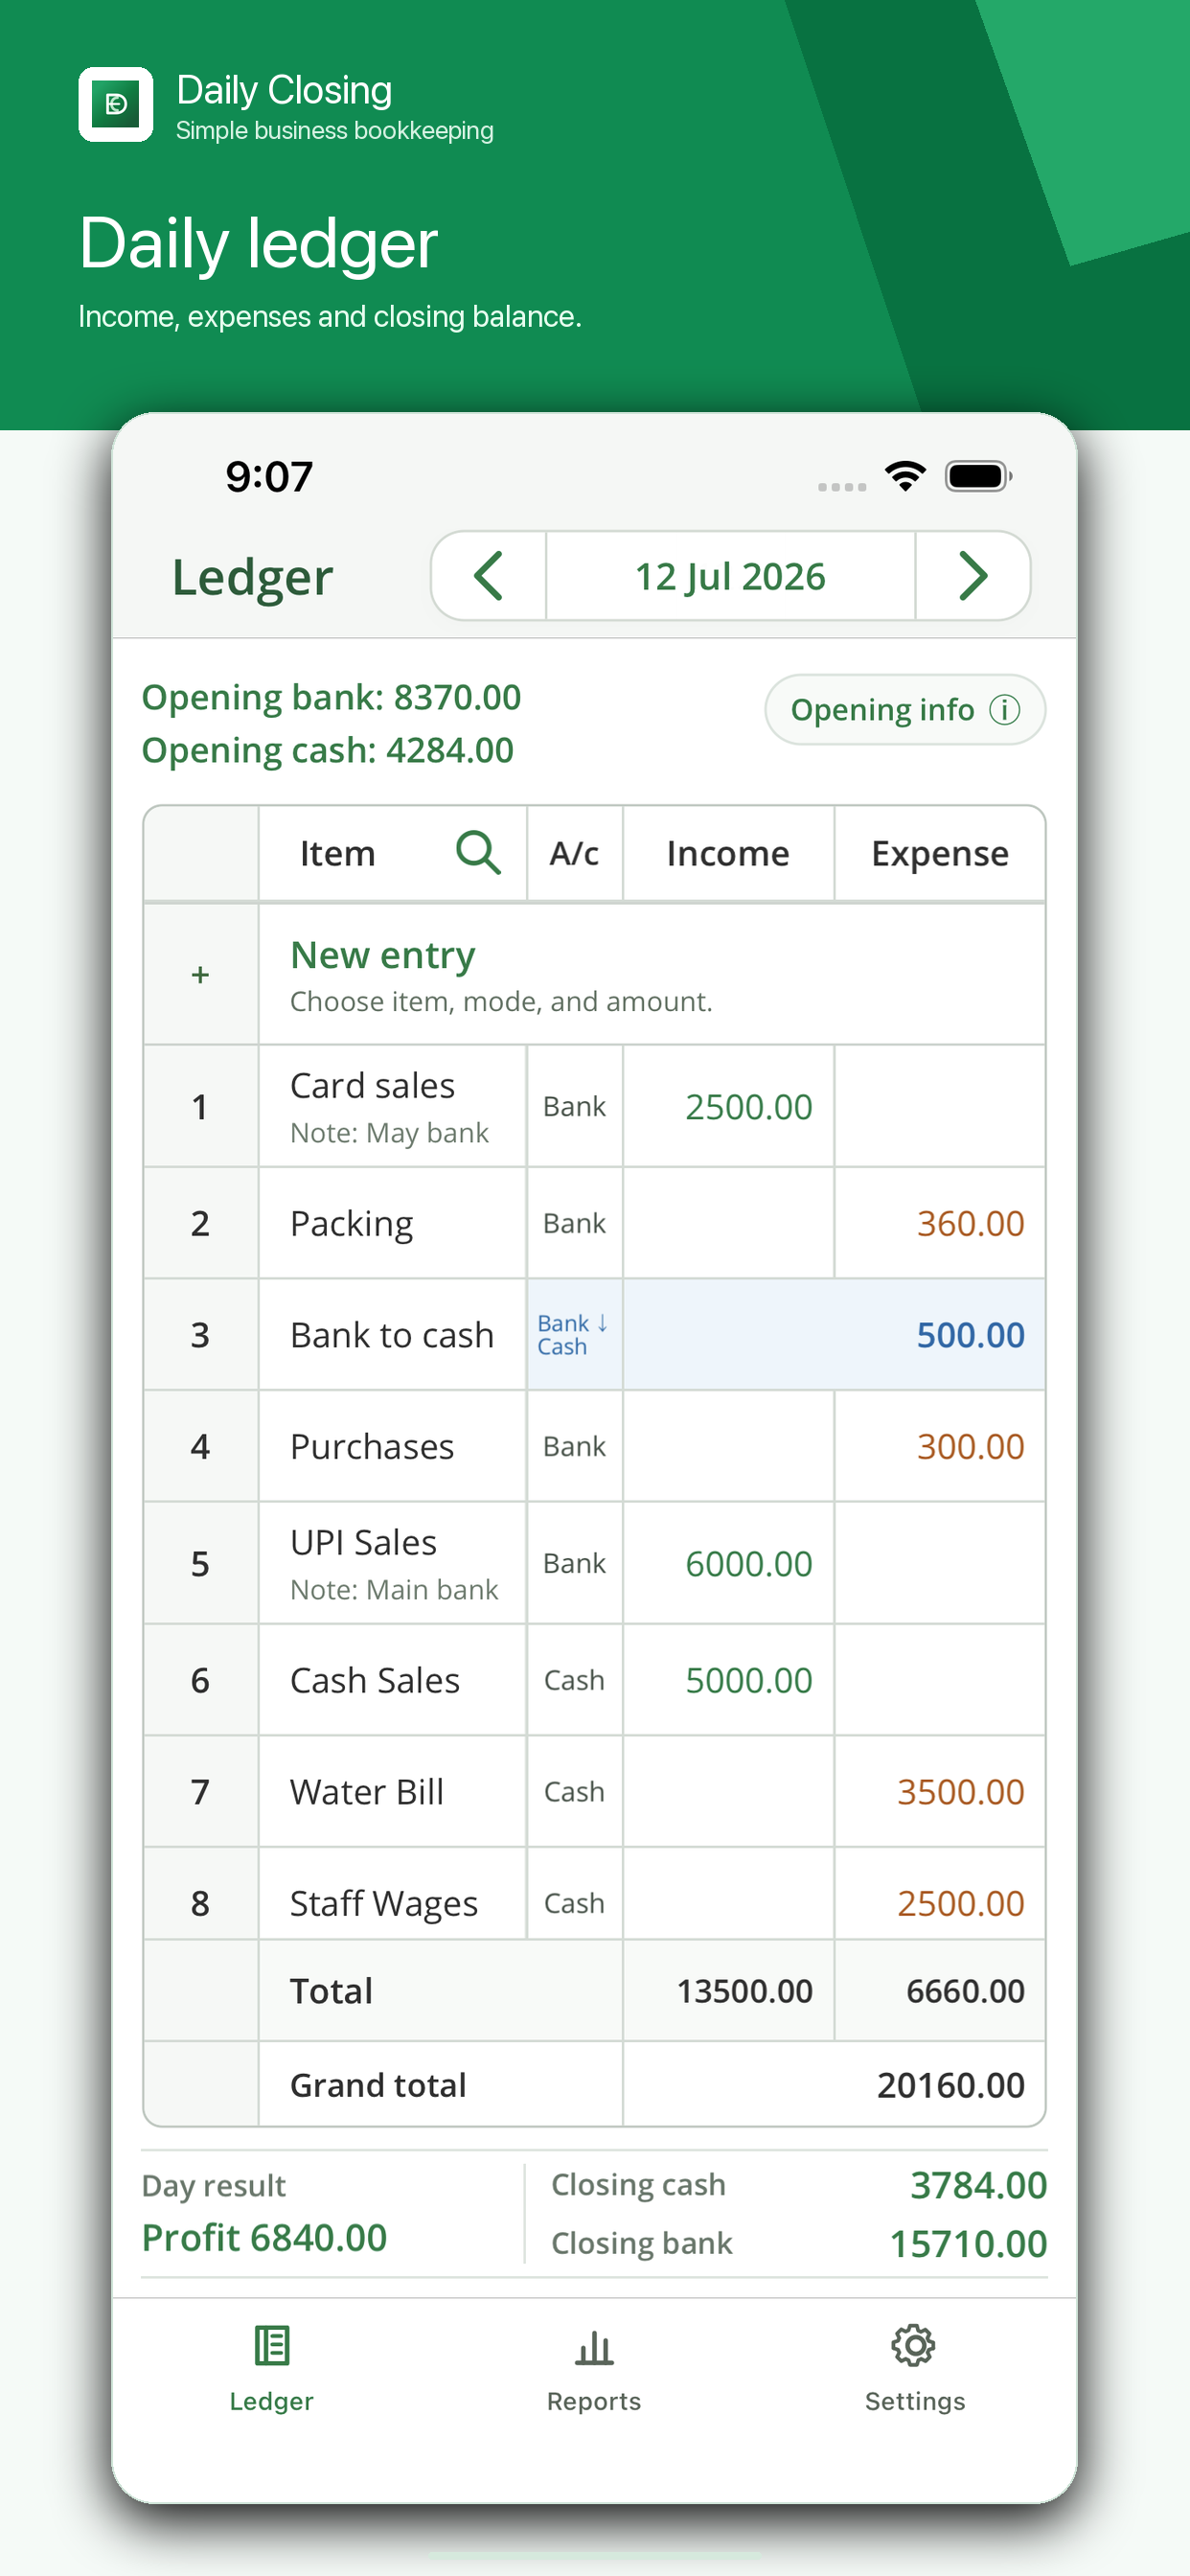The width and height of the screenshot is (1190, 2576).
Task: Tap the Bank account cell for Packing
Action: pos(575,1223)
